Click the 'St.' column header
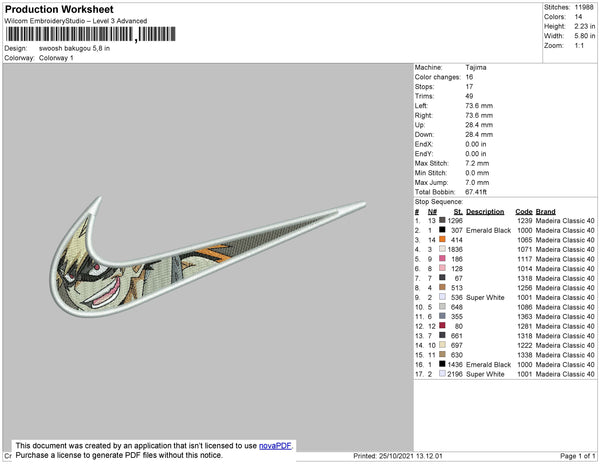This screenshot has width=600, height=464. click(458, 212)
